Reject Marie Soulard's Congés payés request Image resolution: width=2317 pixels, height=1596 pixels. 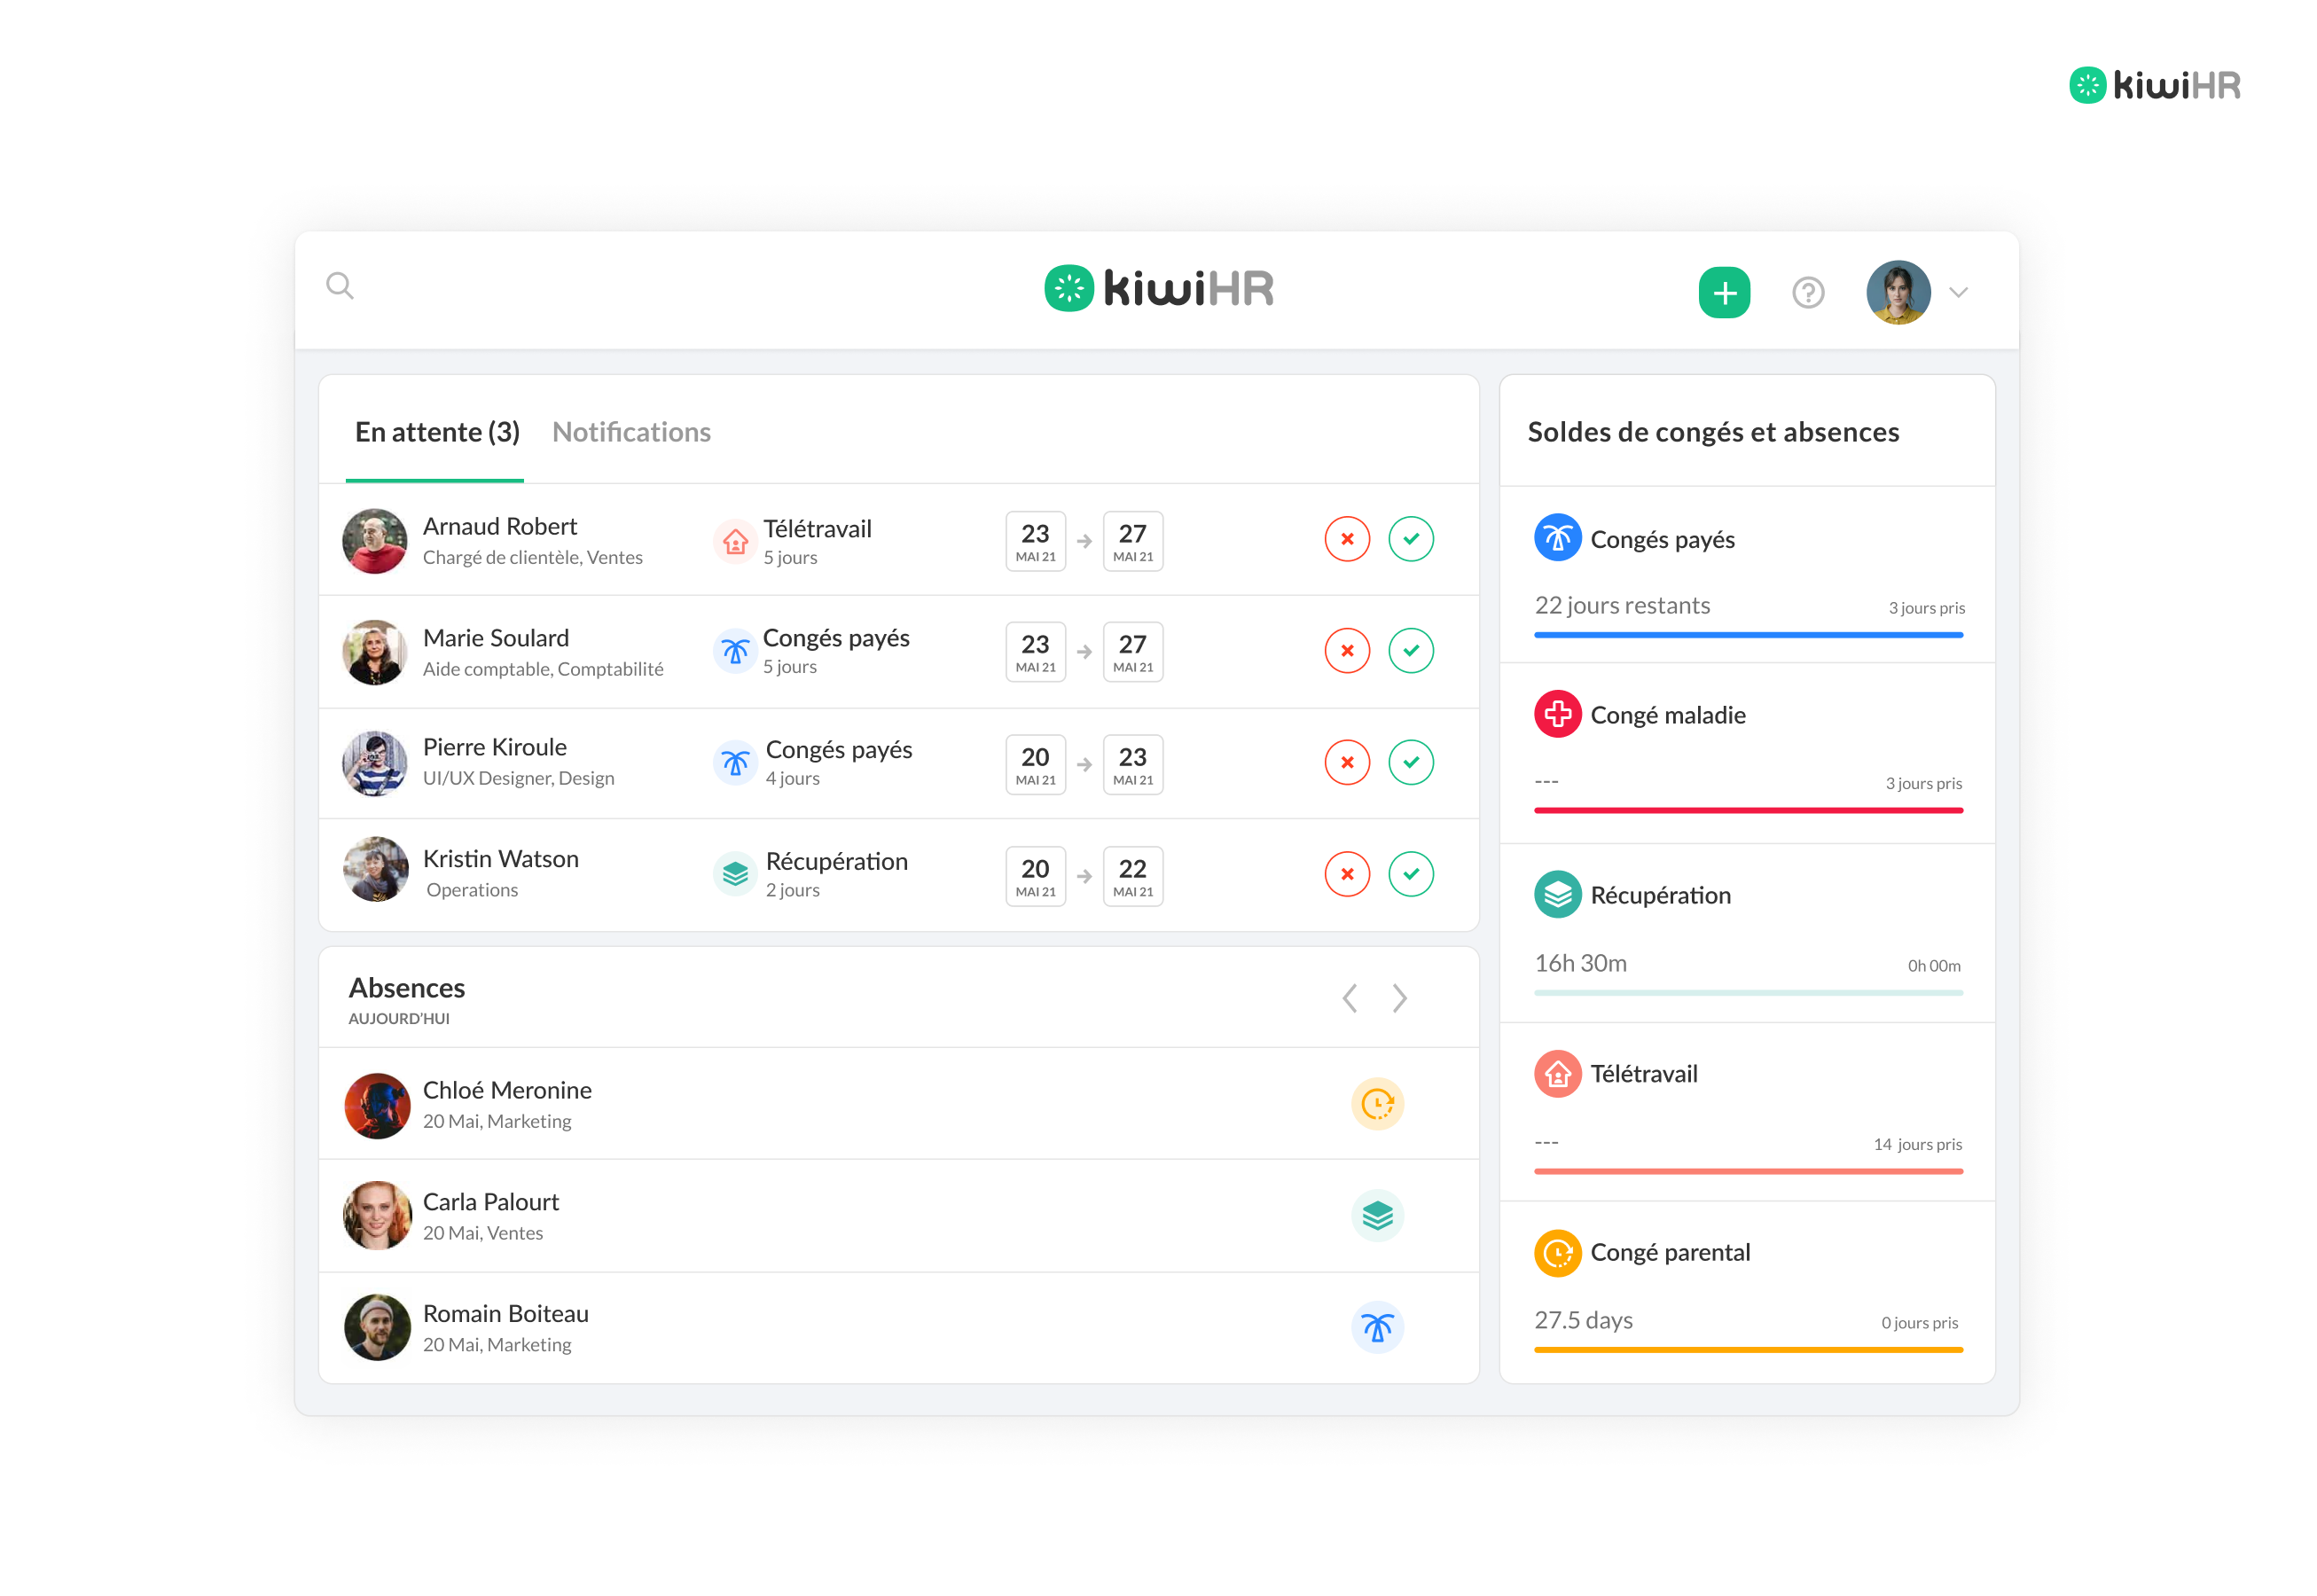(x=1347, y=651)
